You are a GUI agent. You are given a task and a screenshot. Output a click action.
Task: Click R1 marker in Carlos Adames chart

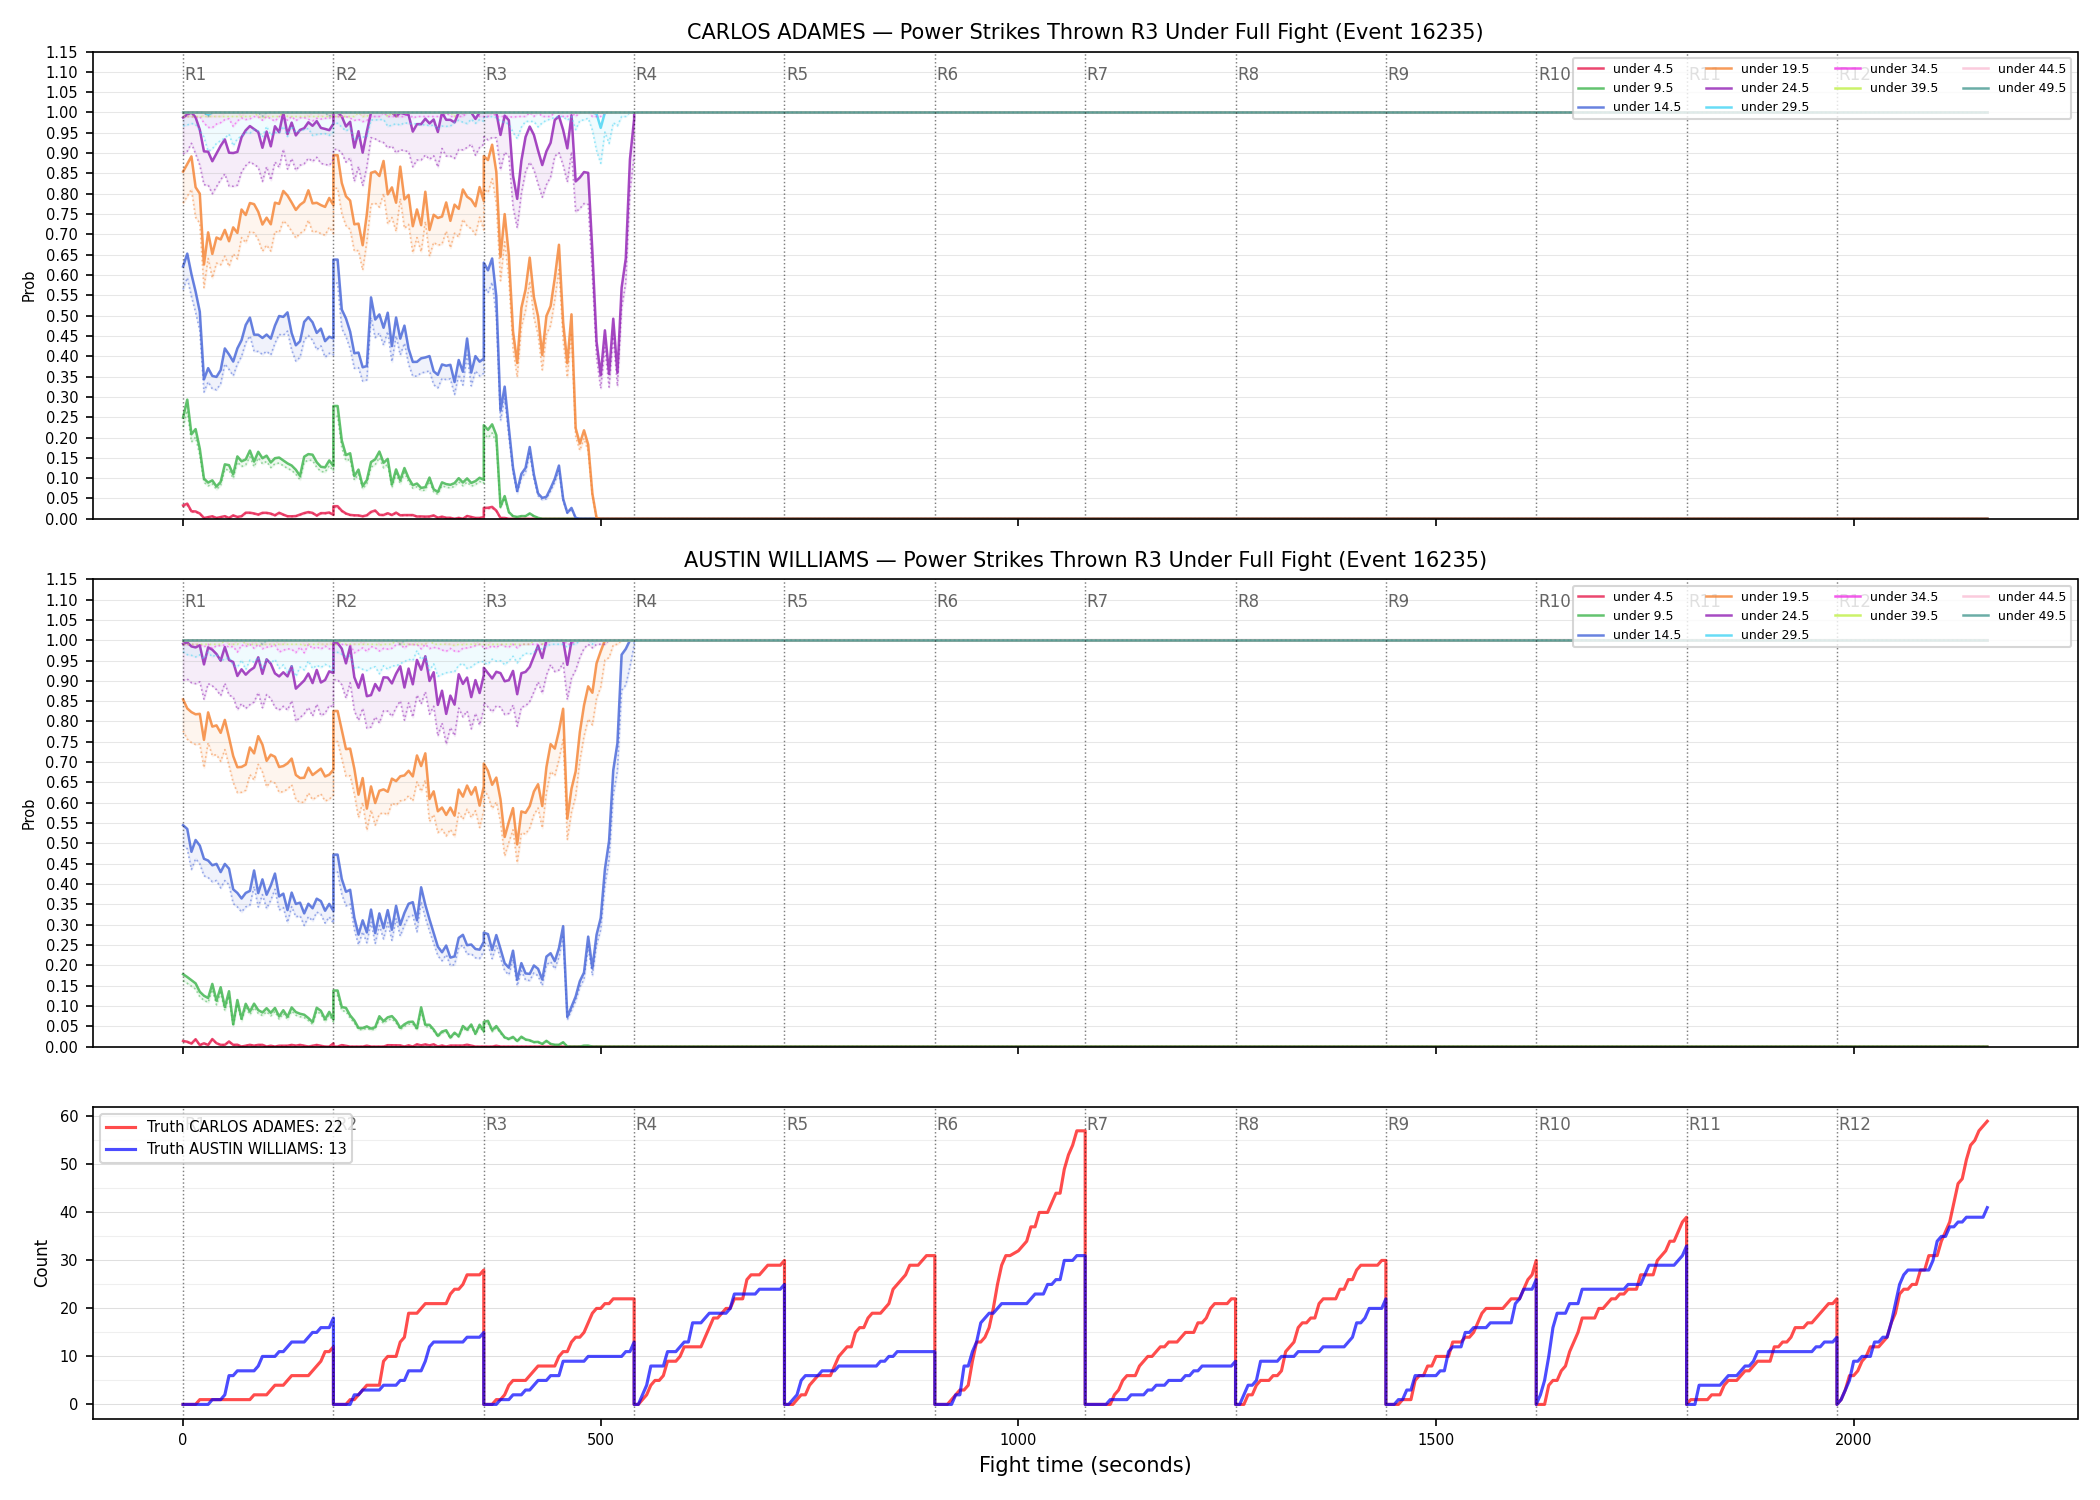(195, 74)
